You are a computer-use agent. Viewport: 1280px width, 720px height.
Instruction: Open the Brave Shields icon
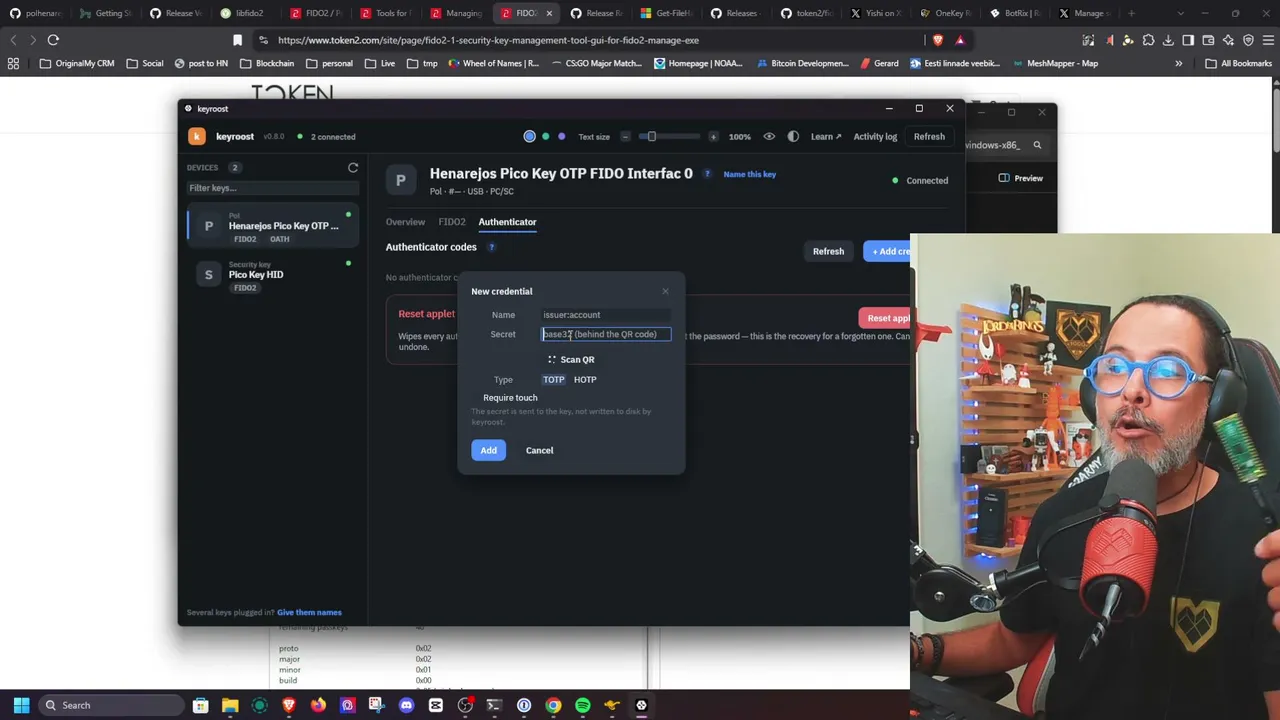click(937, 40)
